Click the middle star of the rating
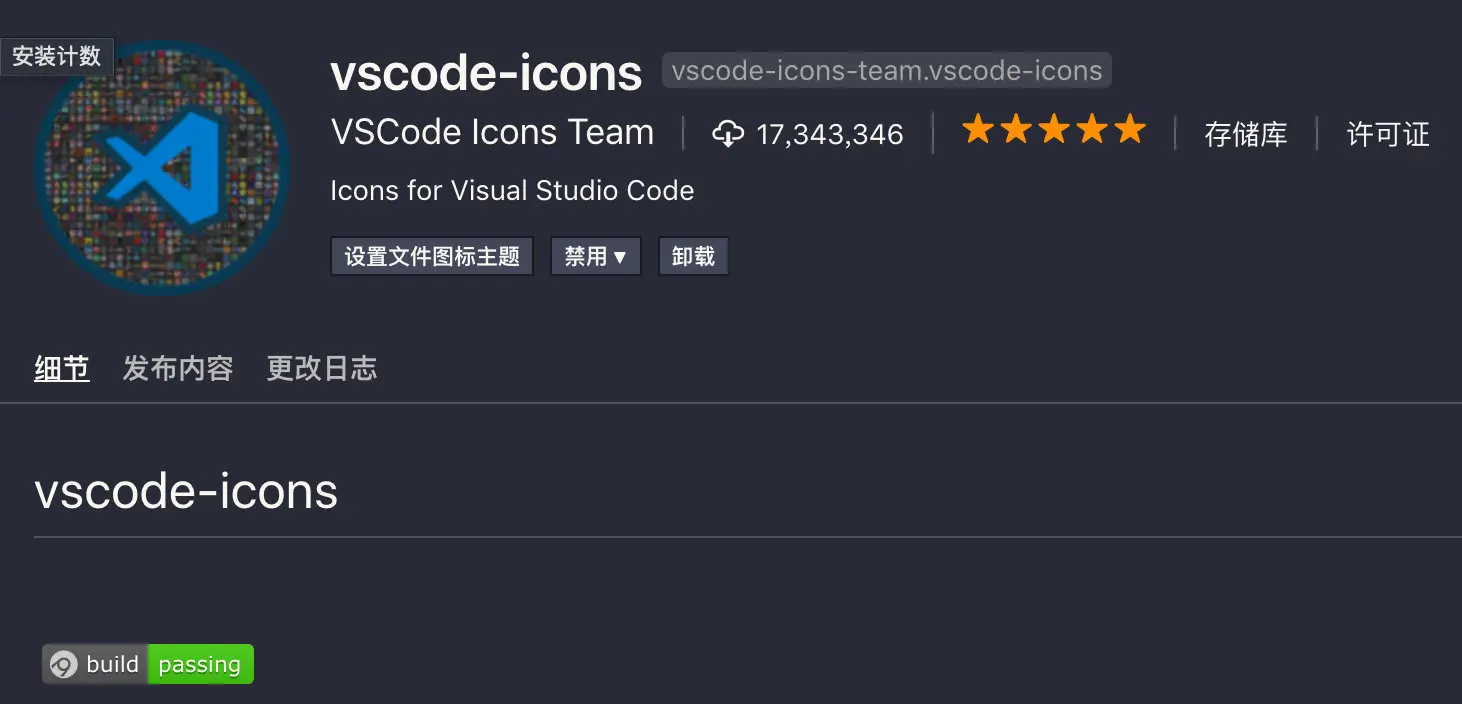 (1053, 128)
